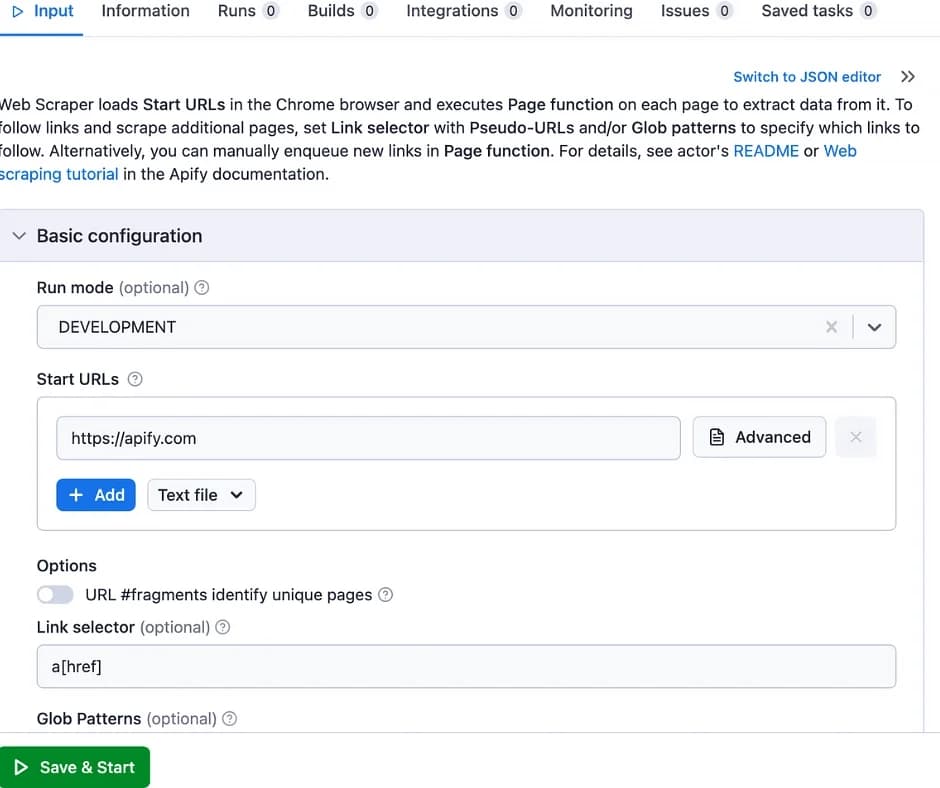Remove the apify.com start URL via X icon
This screenshot has height=788, width=940.
(855, 437)
